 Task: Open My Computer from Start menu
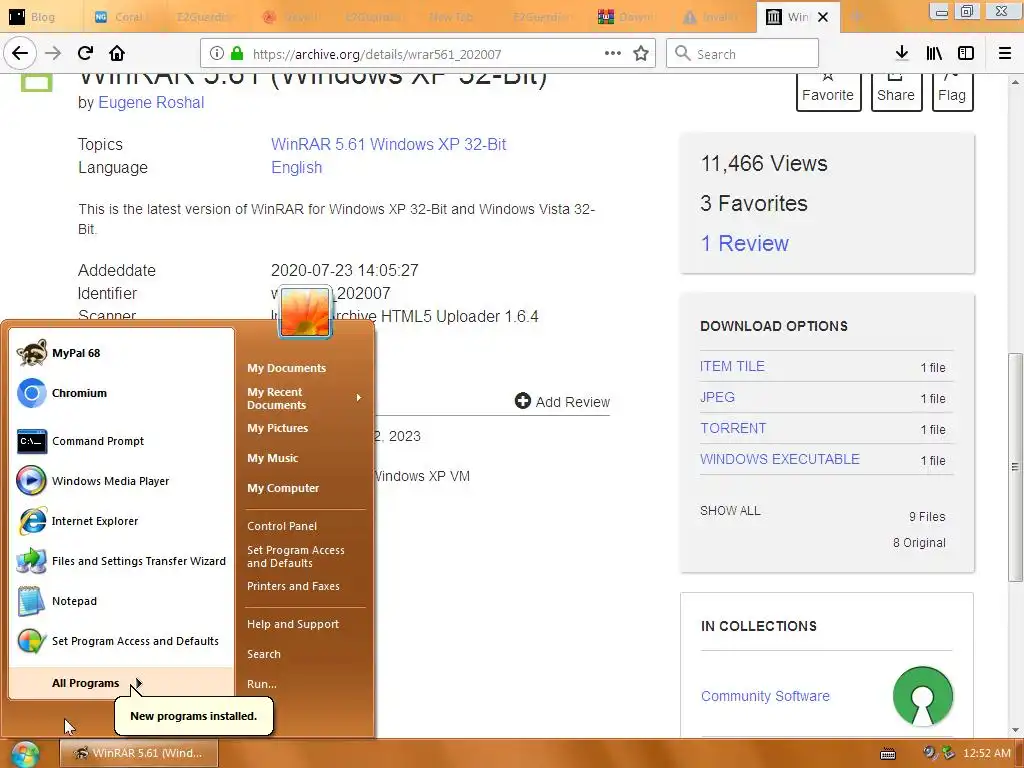283,488
